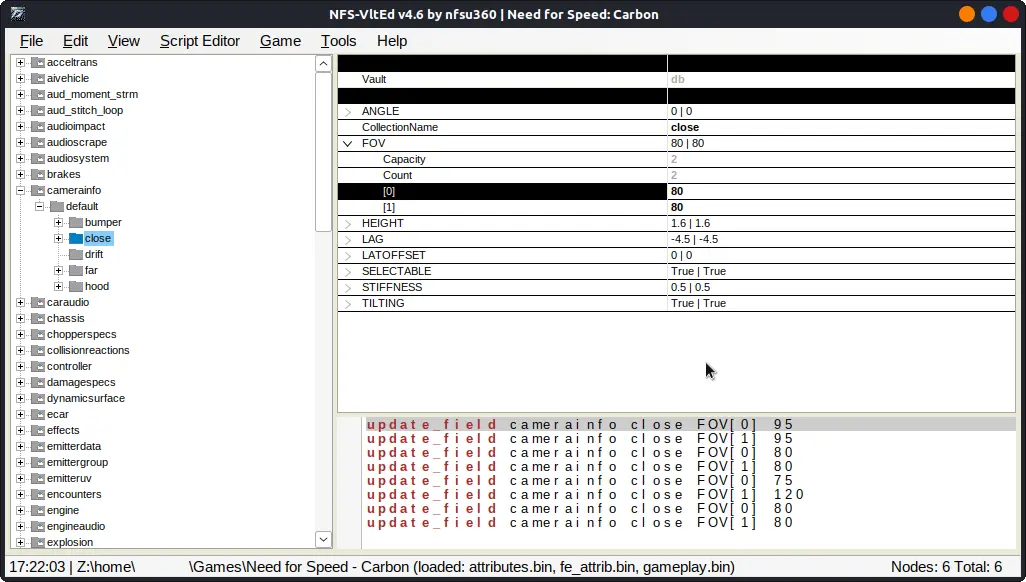The width and height of the screenshot is (1026, 582).
Task: Collapse the FOV property row
Action: point(348,143)
